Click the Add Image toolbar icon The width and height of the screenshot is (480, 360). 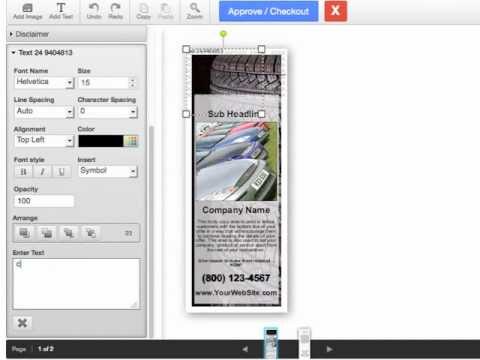pyautogui.click(x=28, y=11)
